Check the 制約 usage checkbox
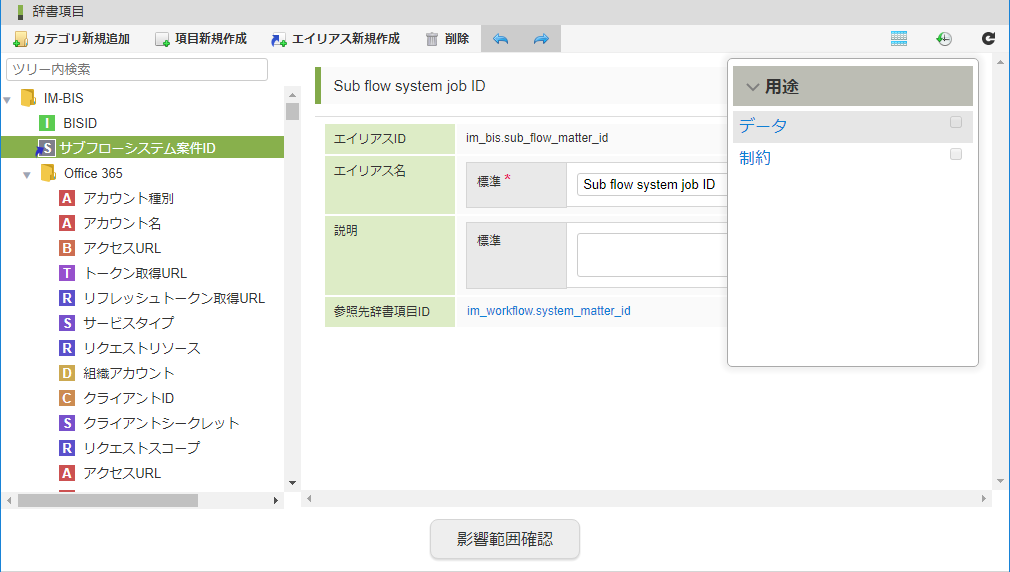 point(956,155)
